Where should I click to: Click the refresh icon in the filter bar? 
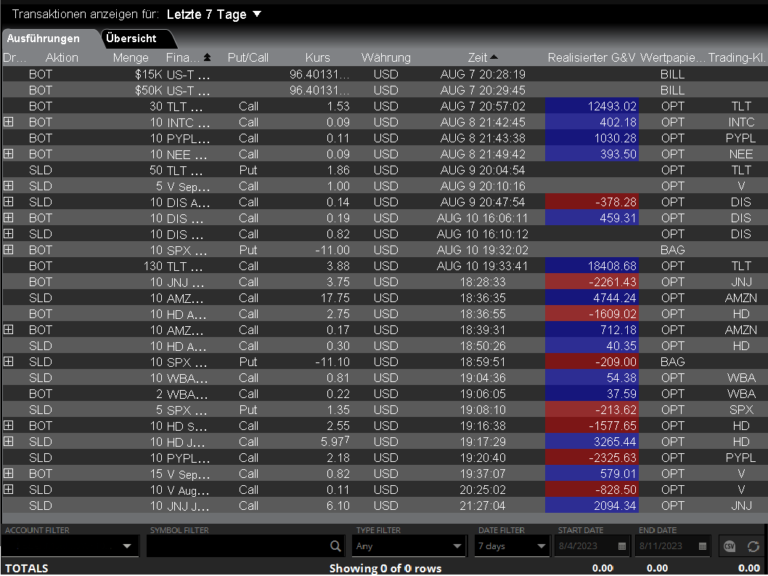point(751,546)
